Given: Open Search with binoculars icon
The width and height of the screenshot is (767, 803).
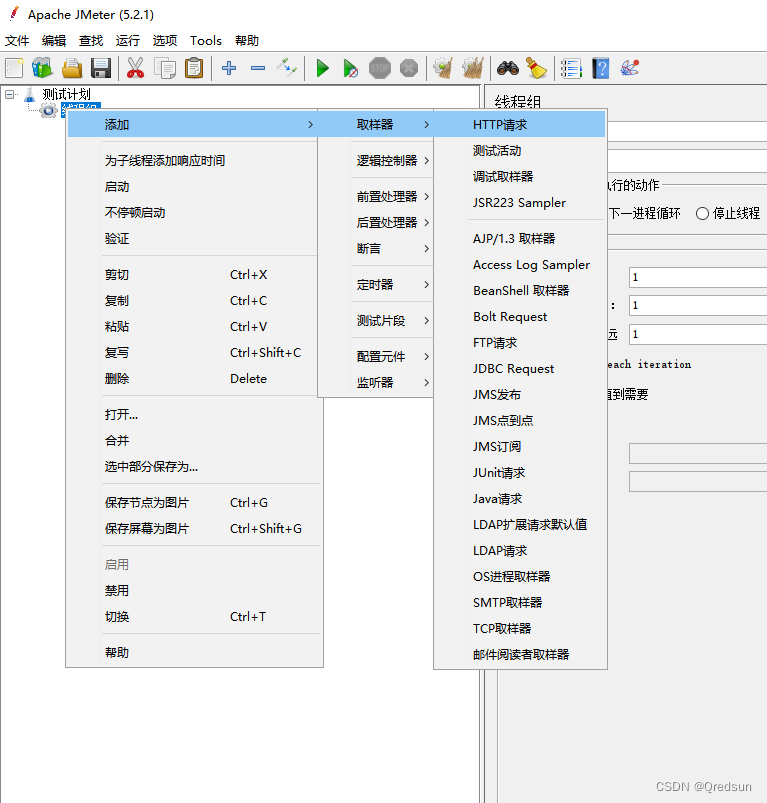Looking at the screenshot, I should coord(507,68).
